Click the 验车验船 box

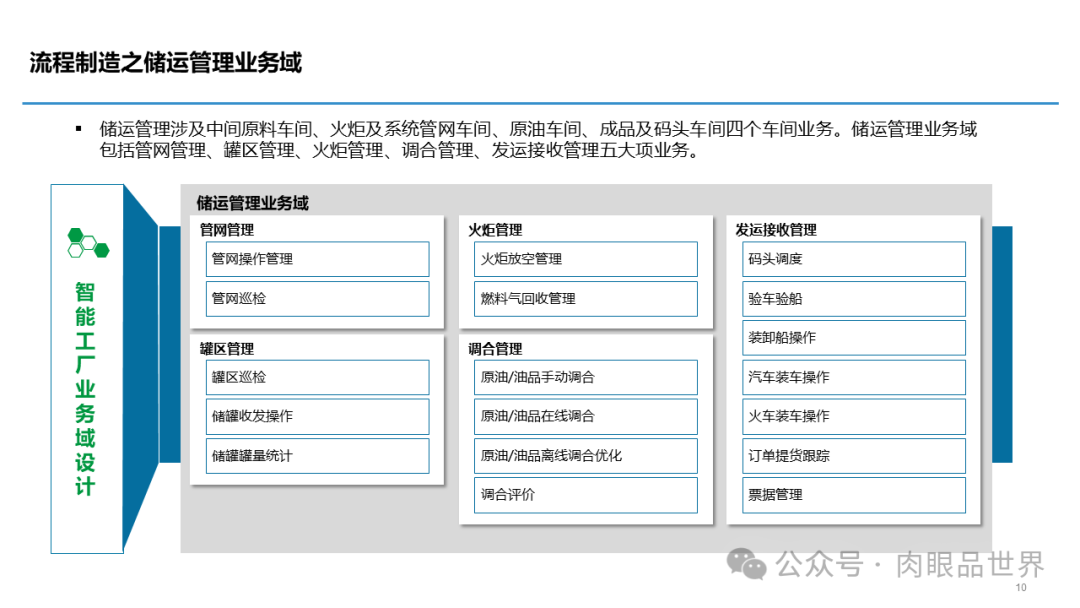click(854, 299)
